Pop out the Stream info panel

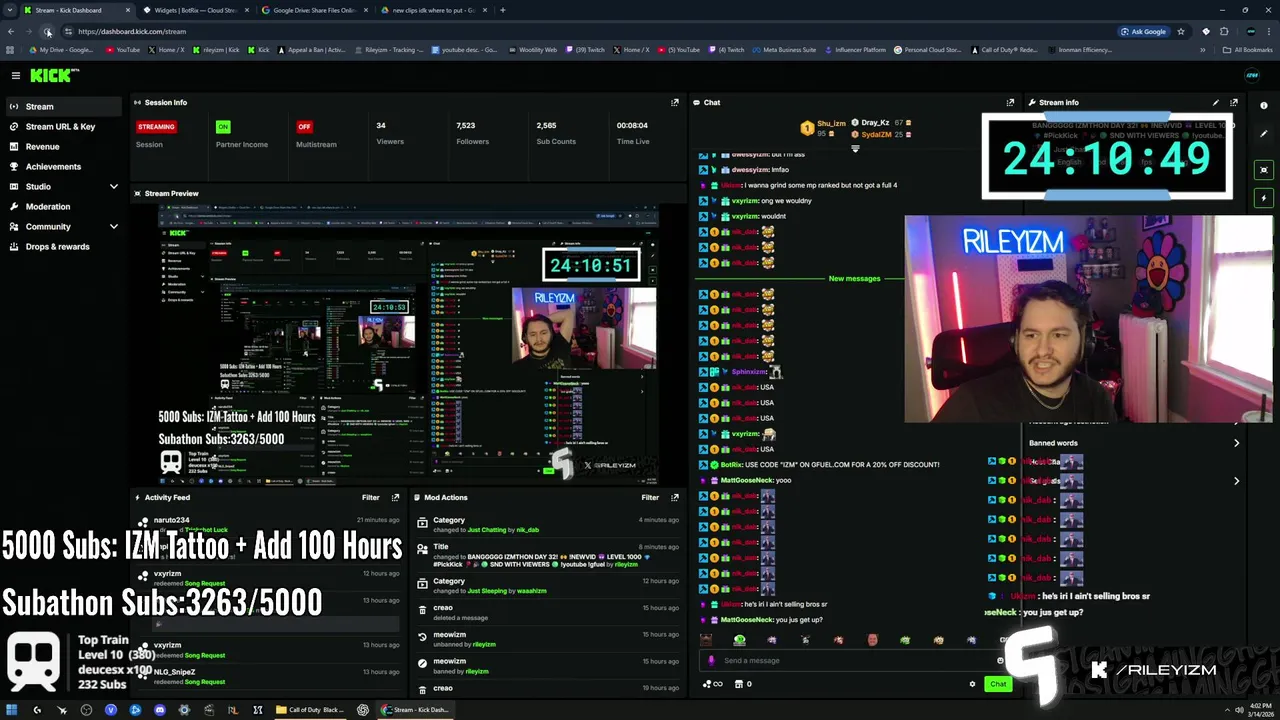1234,102
